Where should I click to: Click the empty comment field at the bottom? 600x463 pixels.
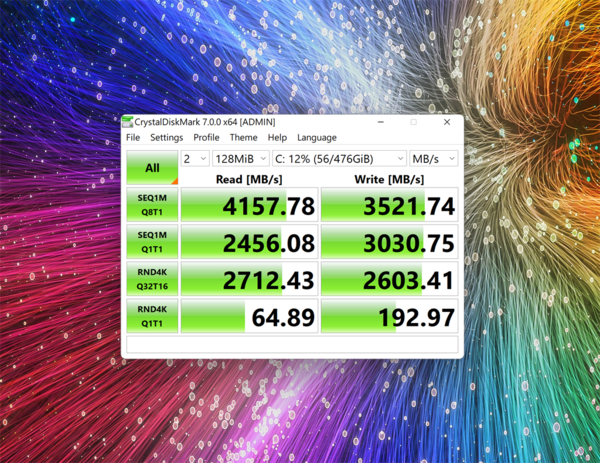click(292, 344)
